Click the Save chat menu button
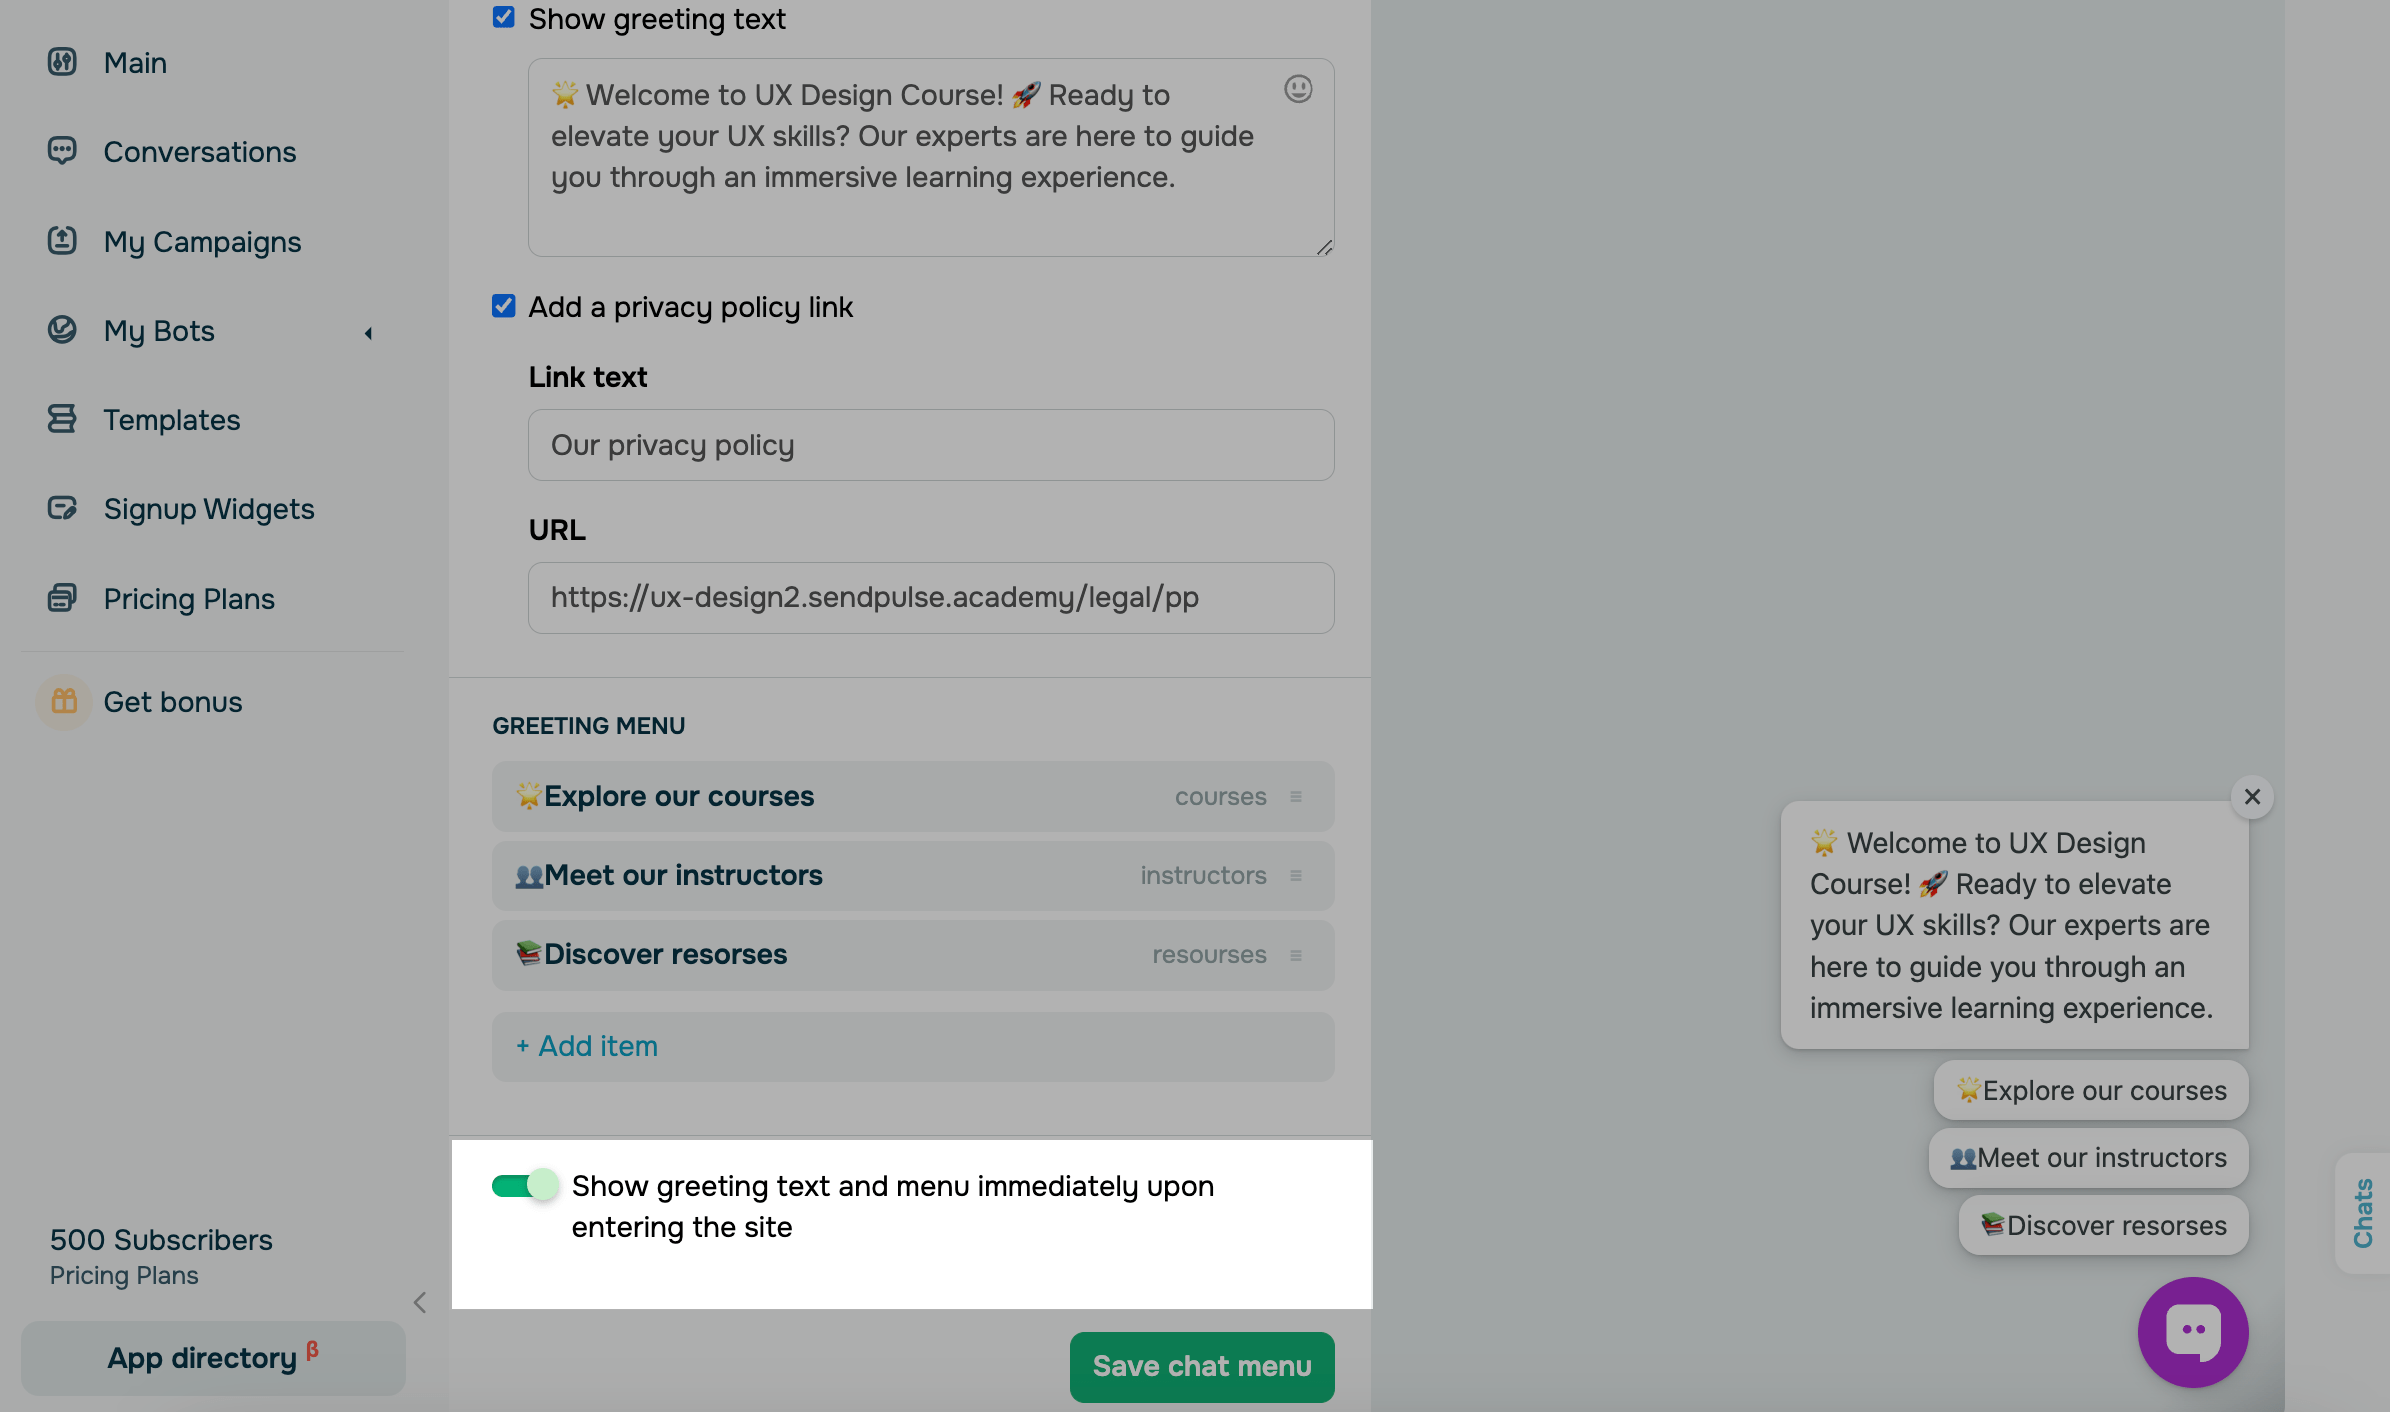Image resolution: width=2390 pixels, height=1412 pixels. (1201, 1366)
